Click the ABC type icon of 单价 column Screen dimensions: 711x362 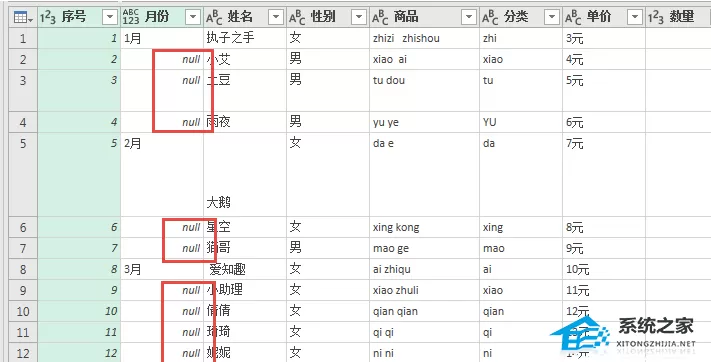tap(573, 17)
